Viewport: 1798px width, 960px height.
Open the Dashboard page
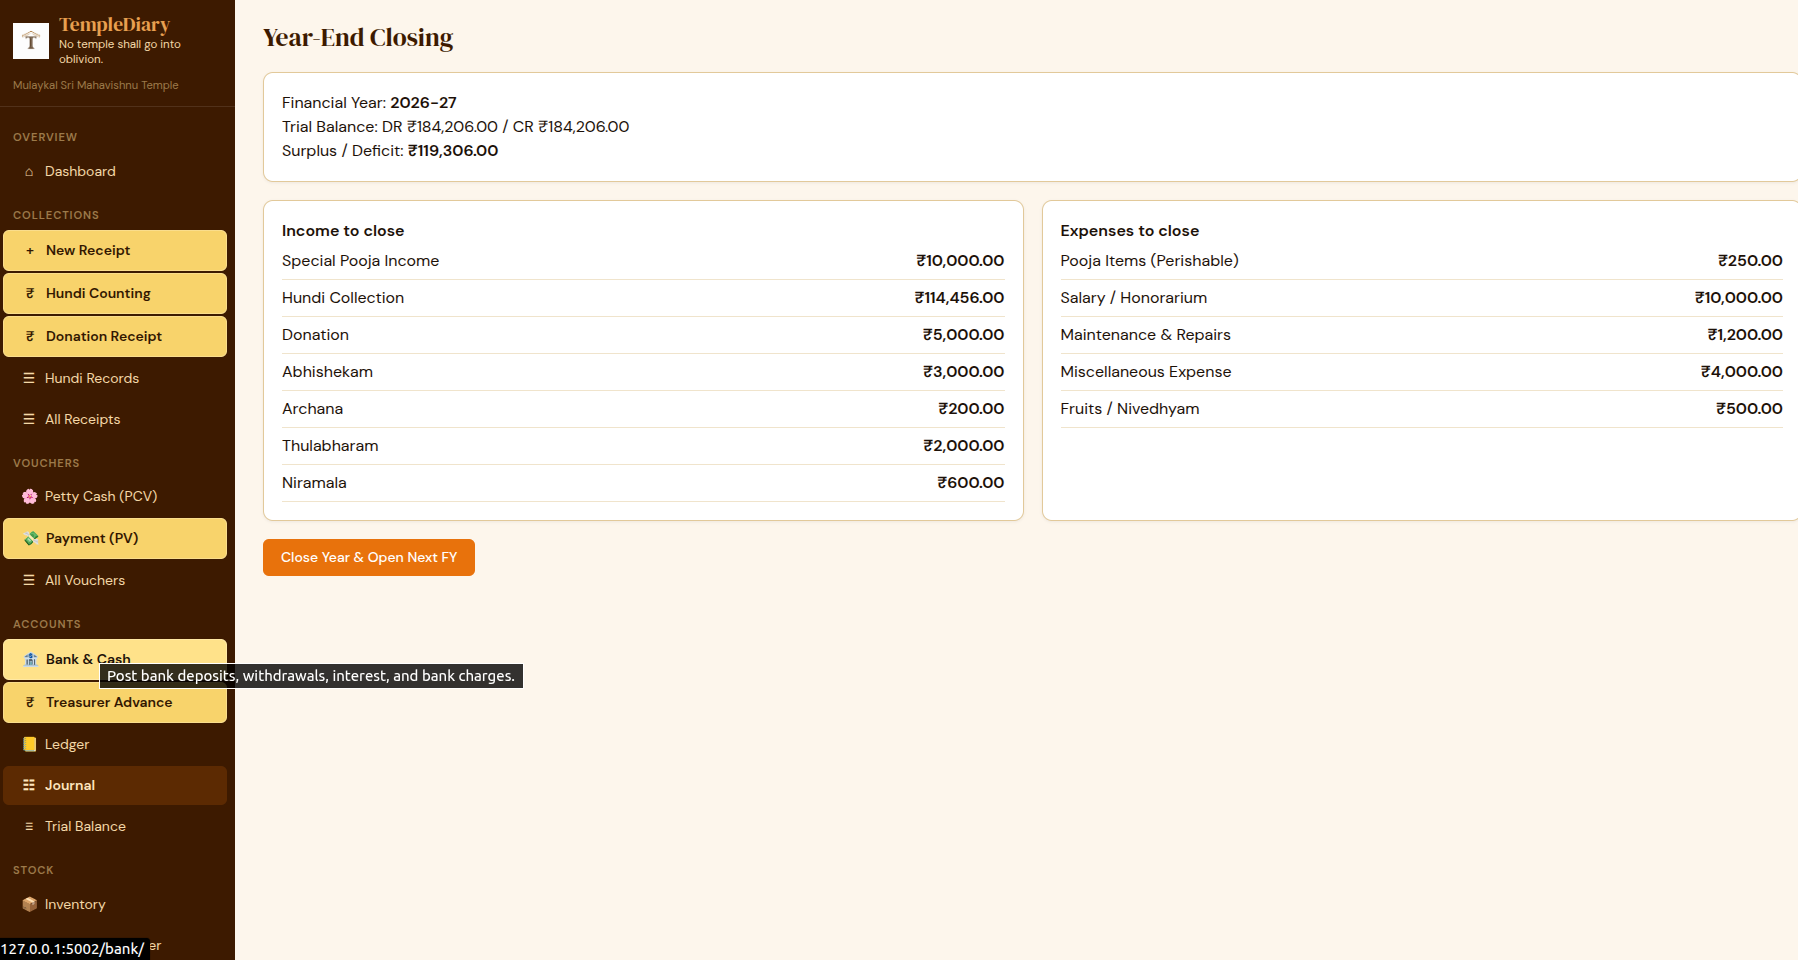coord(115,172)
